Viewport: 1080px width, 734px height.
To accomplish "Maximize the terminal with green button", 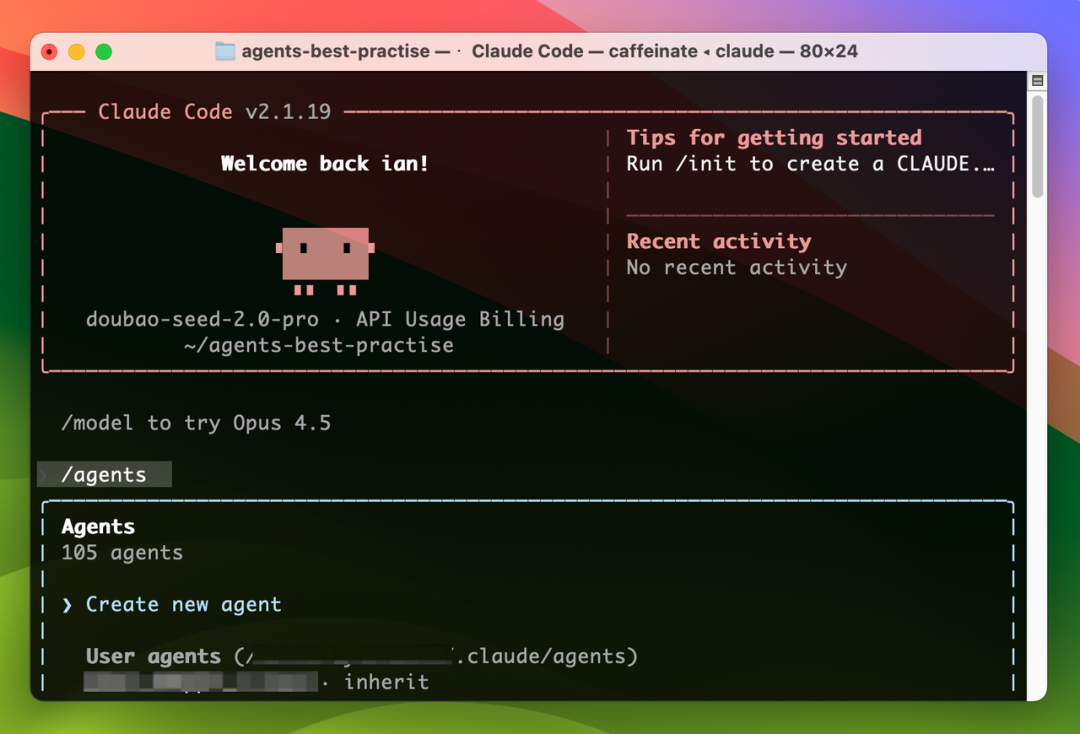I will tap(104, 52).
